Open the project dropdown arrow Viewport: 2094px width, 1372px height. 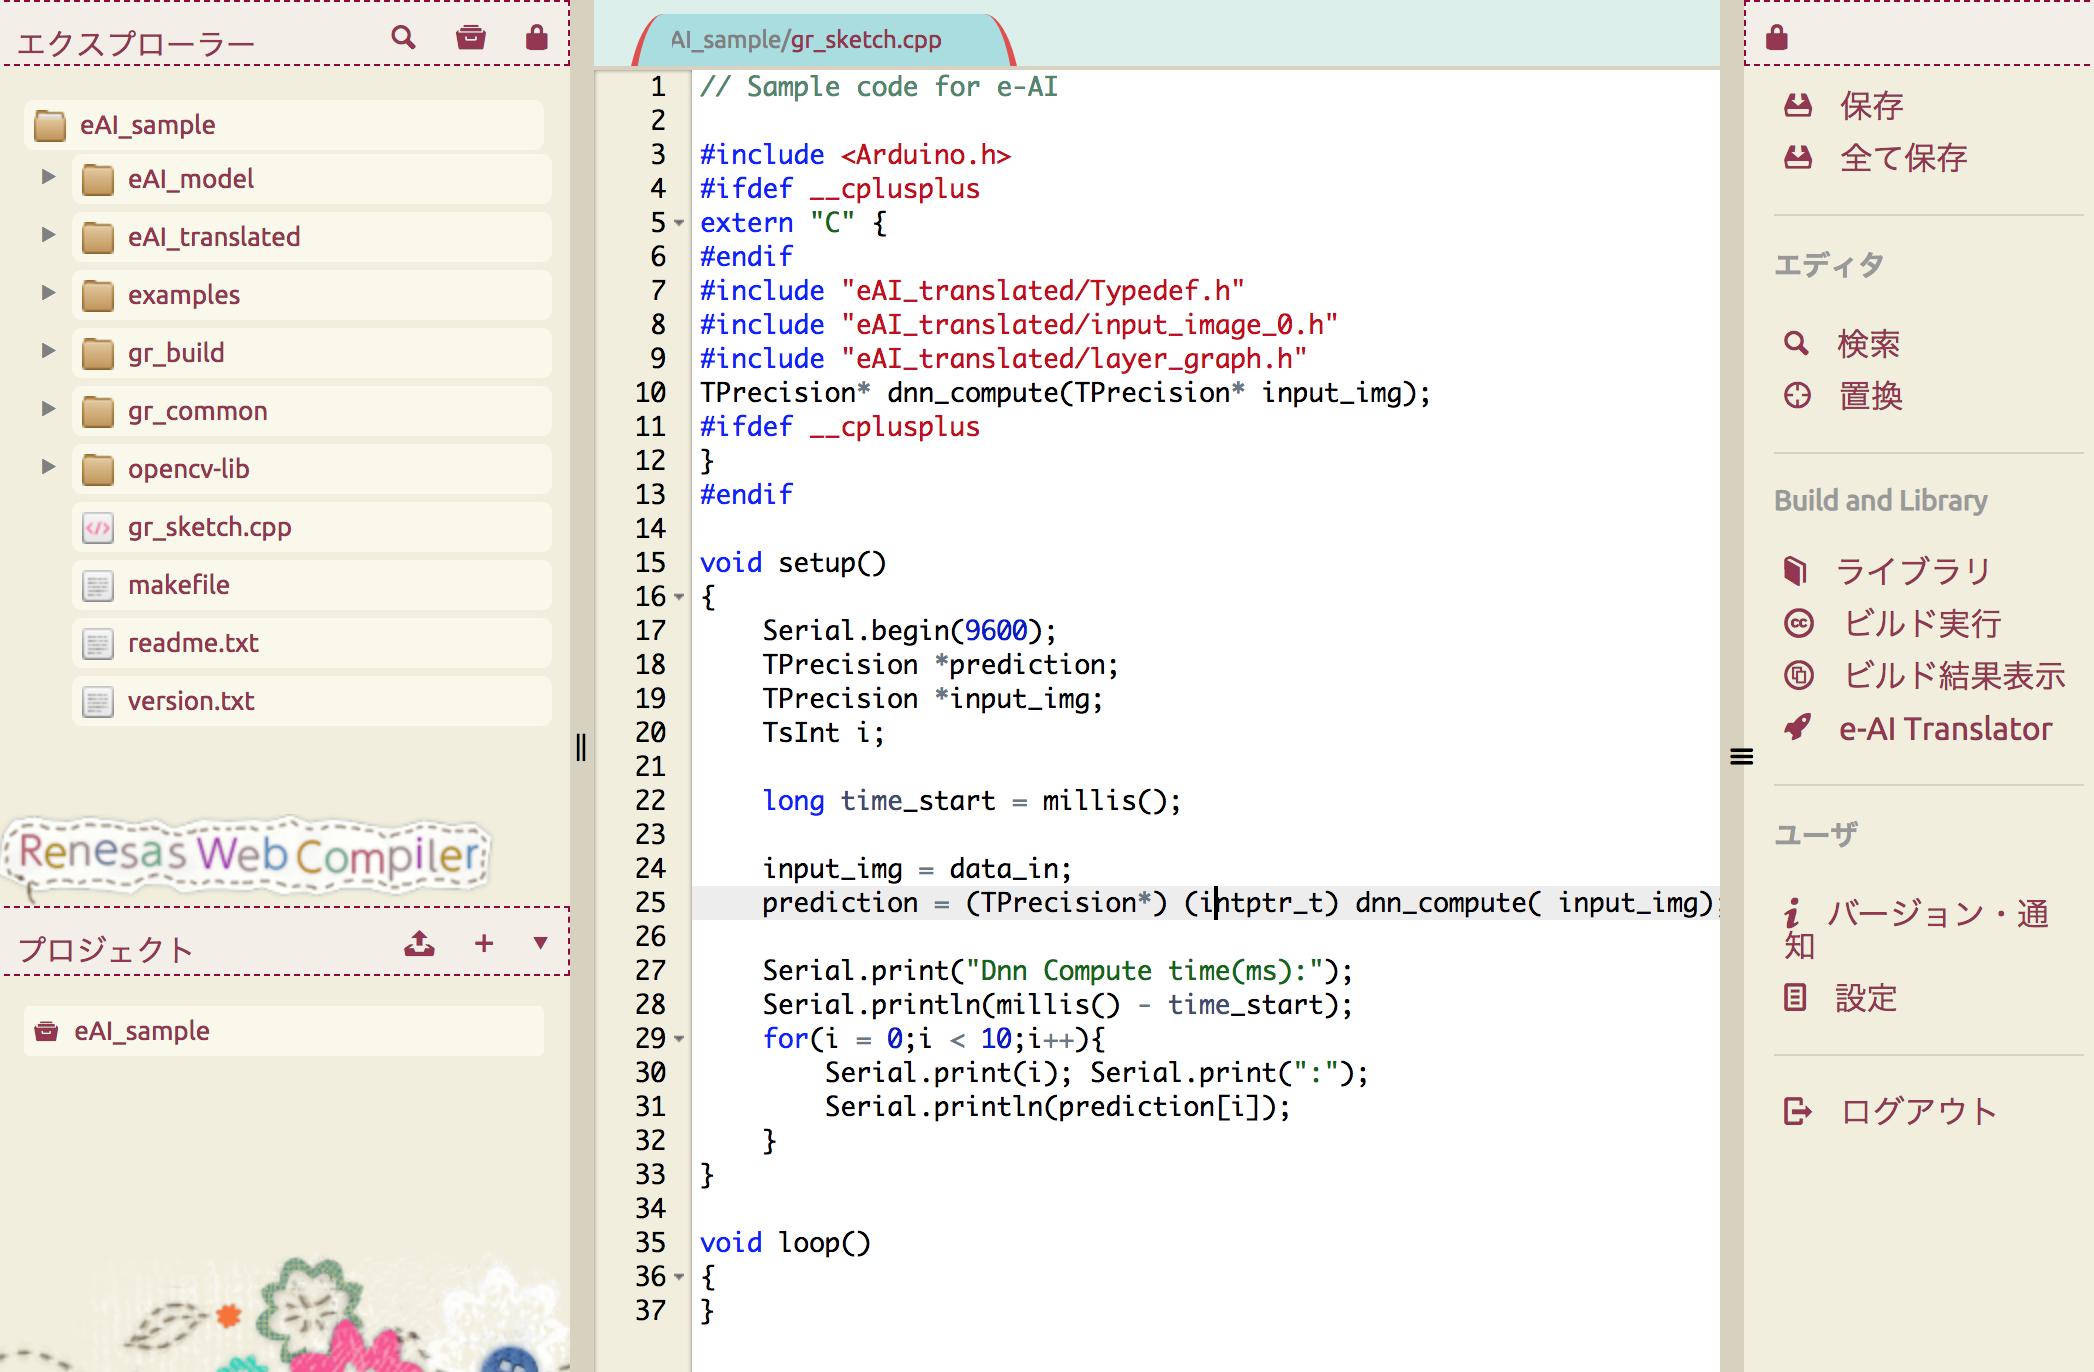[541, 943]
